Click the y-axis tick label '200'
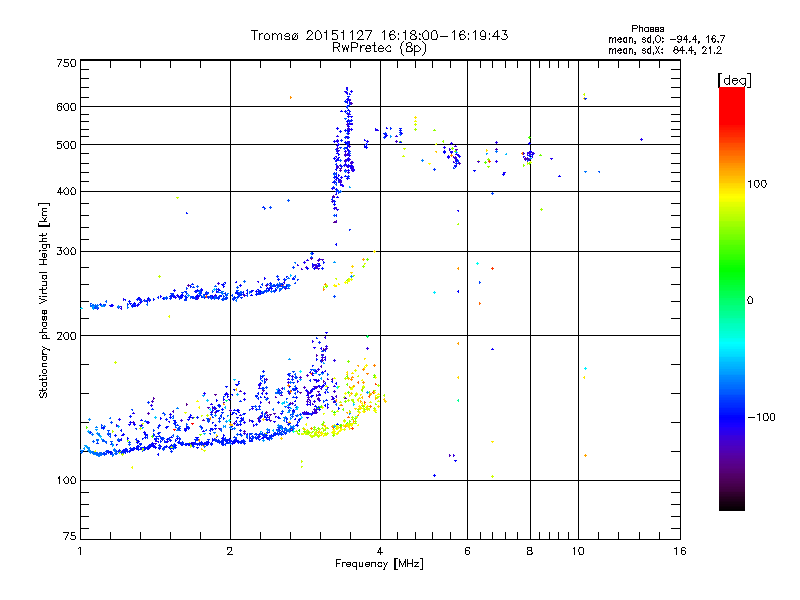 tap(66, 336)
